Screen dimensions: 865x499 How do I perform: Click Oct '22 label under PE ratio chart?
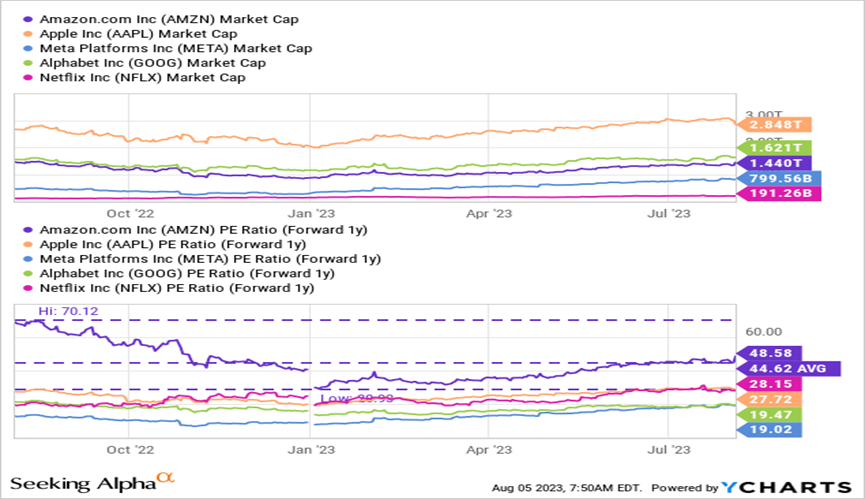[130, 450]
